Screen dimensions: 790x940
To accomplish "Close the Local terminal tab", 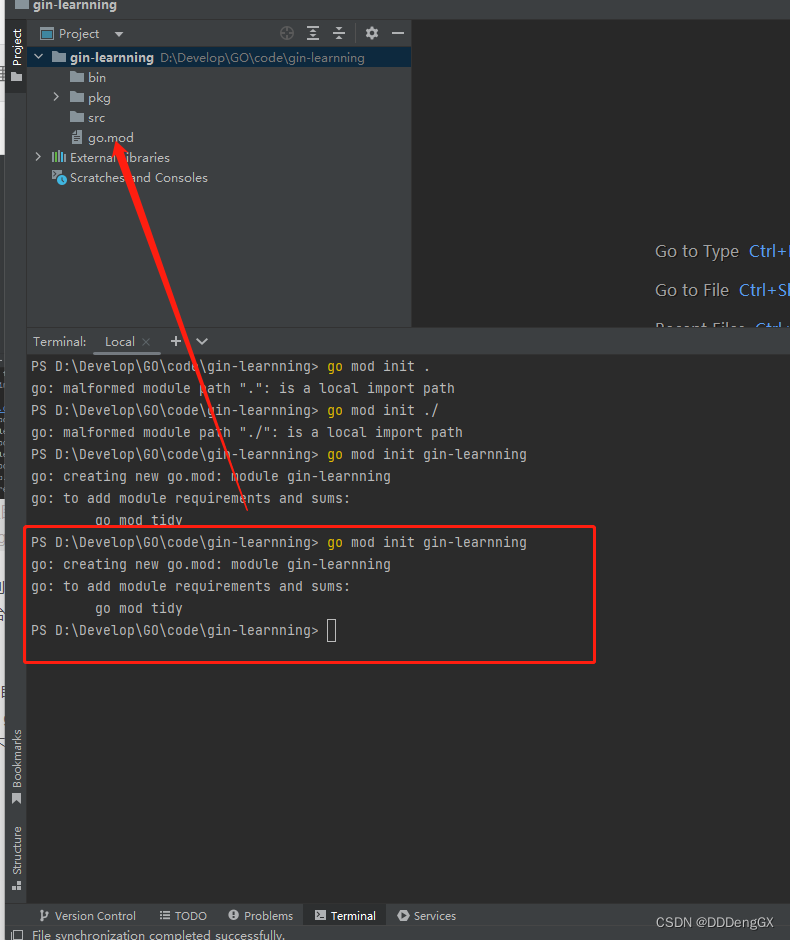I will [x=146, y=342].
